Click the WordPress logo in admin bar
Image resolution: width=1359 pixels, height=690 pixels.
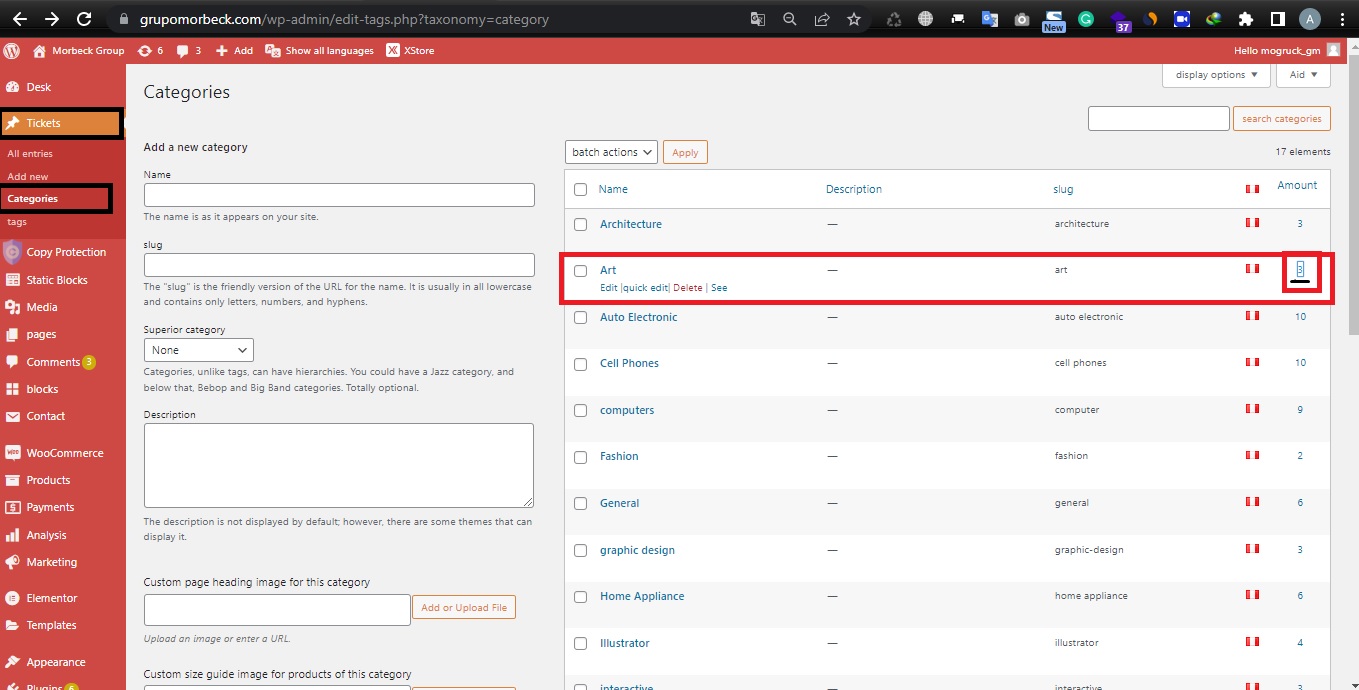tap(13, 50)
